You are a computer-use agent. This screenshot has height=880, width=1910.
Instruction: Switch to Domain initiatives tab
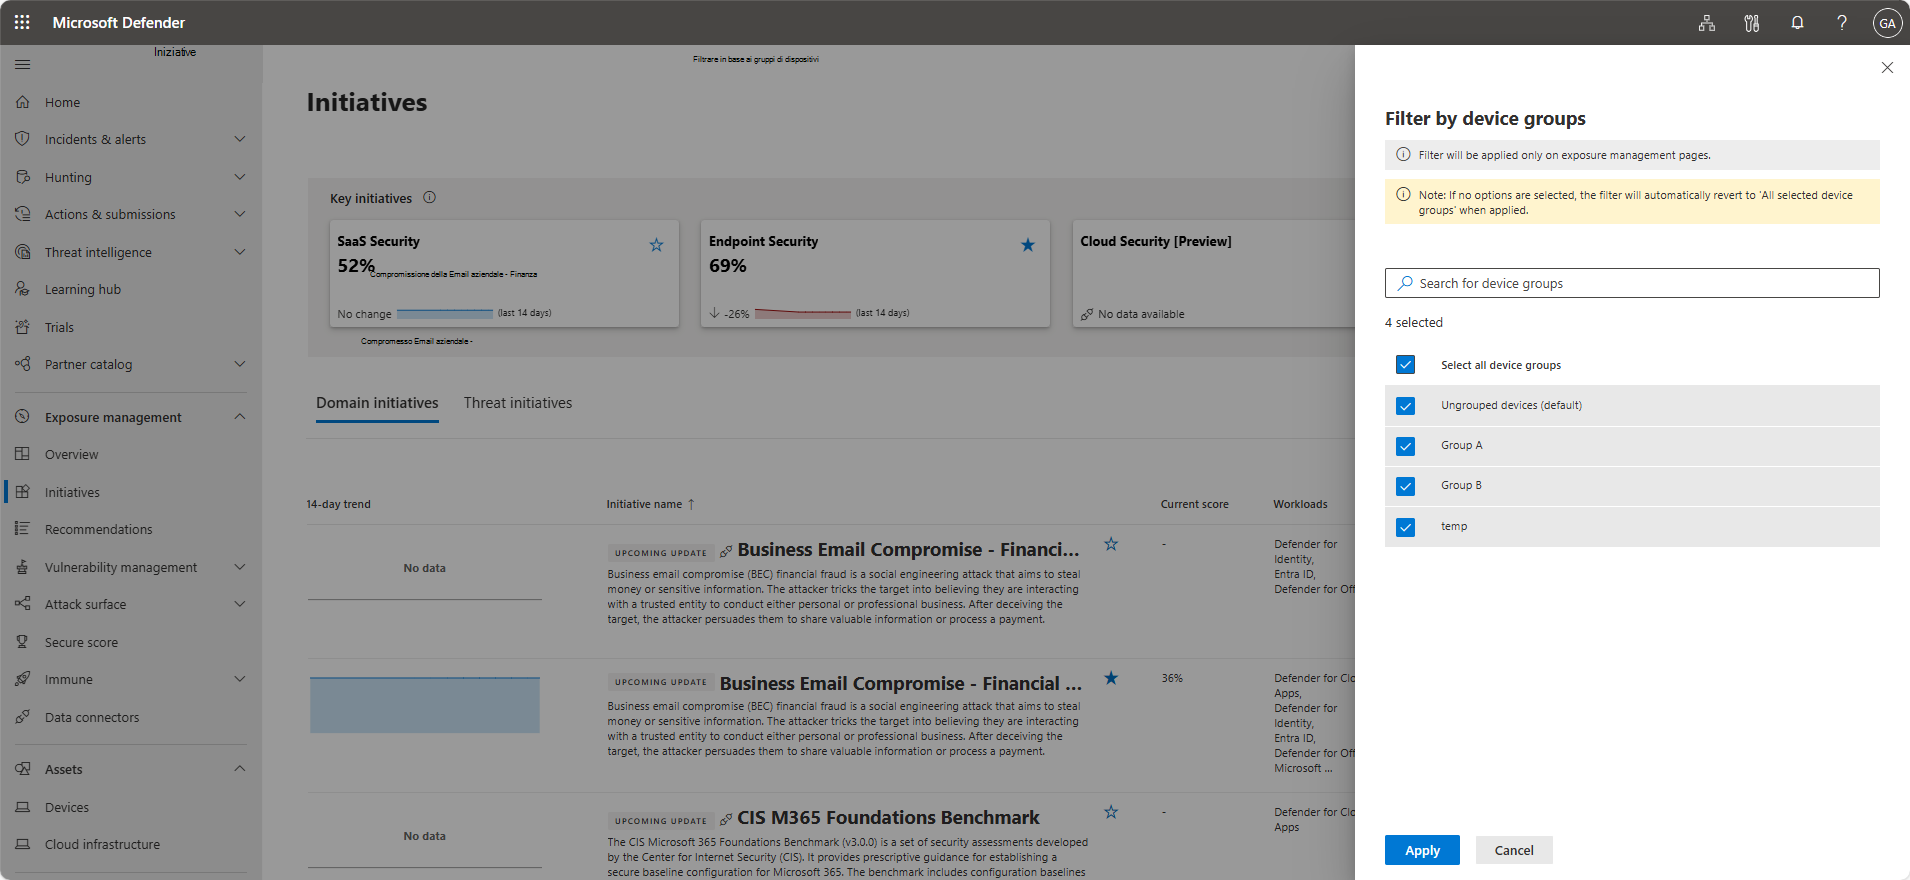click(x=377, y=403)
